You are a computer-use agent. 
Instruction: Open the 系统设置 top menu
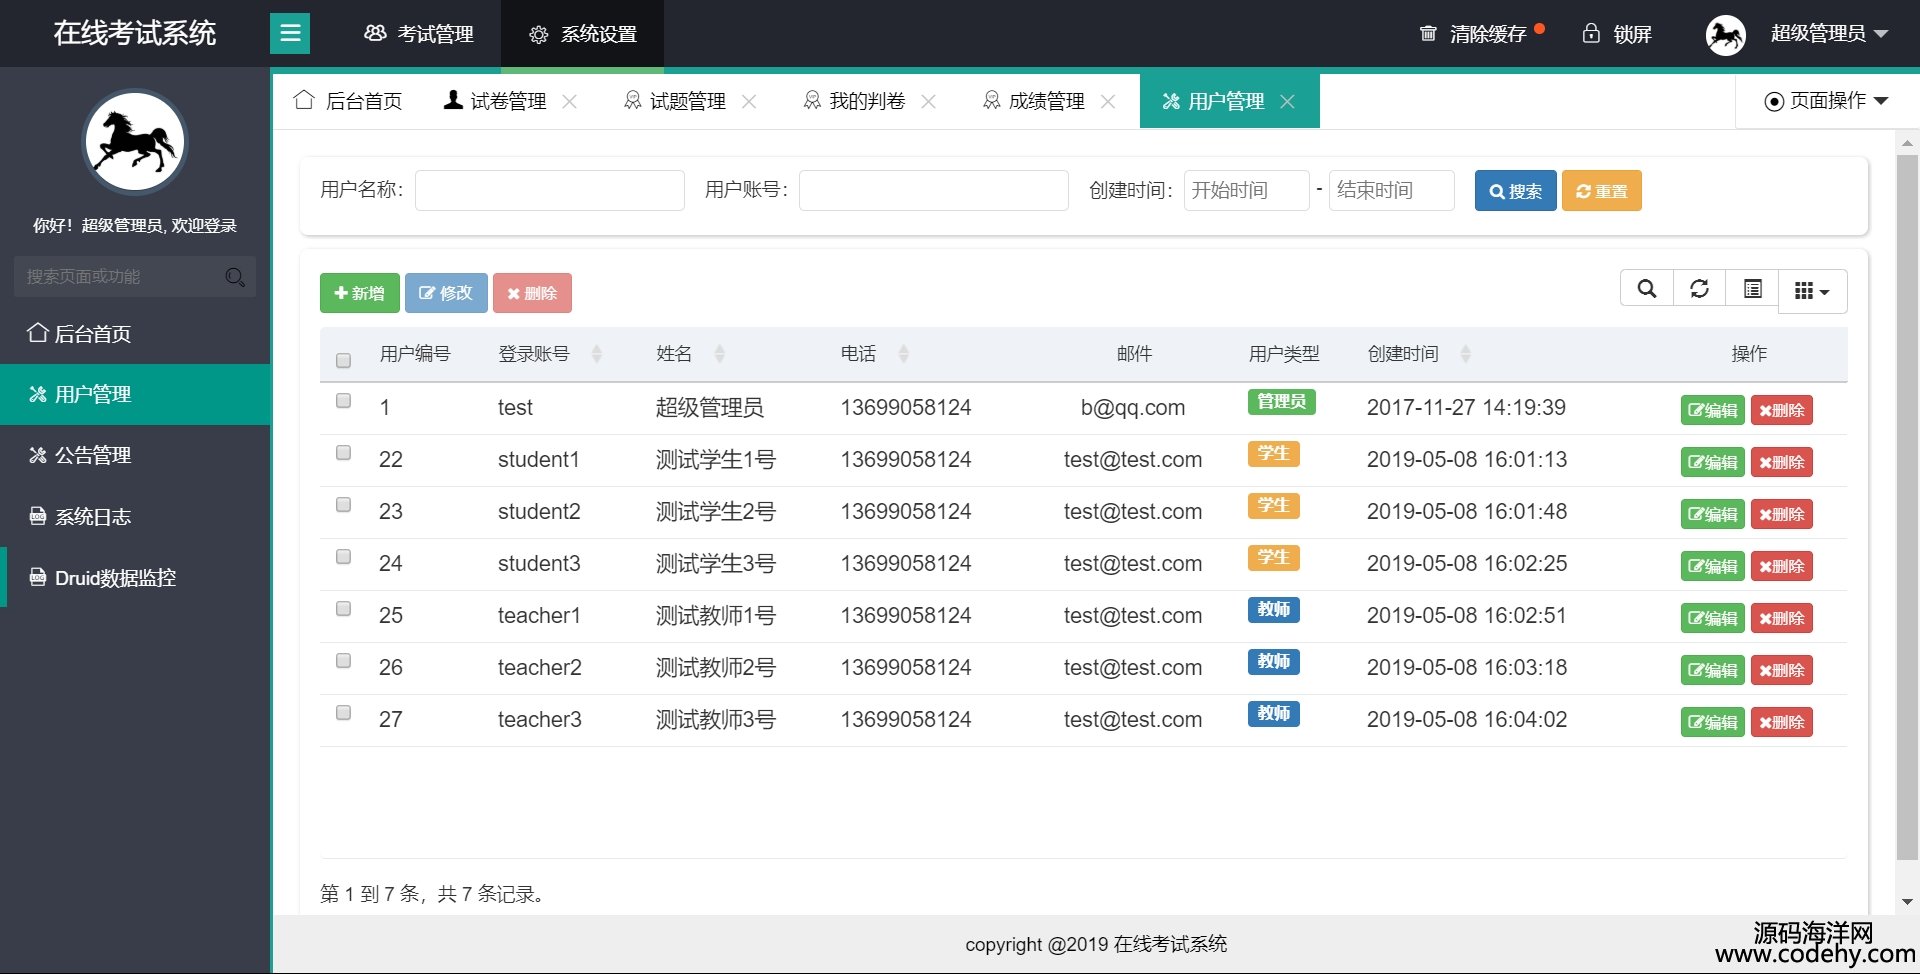tap(582, 34)
